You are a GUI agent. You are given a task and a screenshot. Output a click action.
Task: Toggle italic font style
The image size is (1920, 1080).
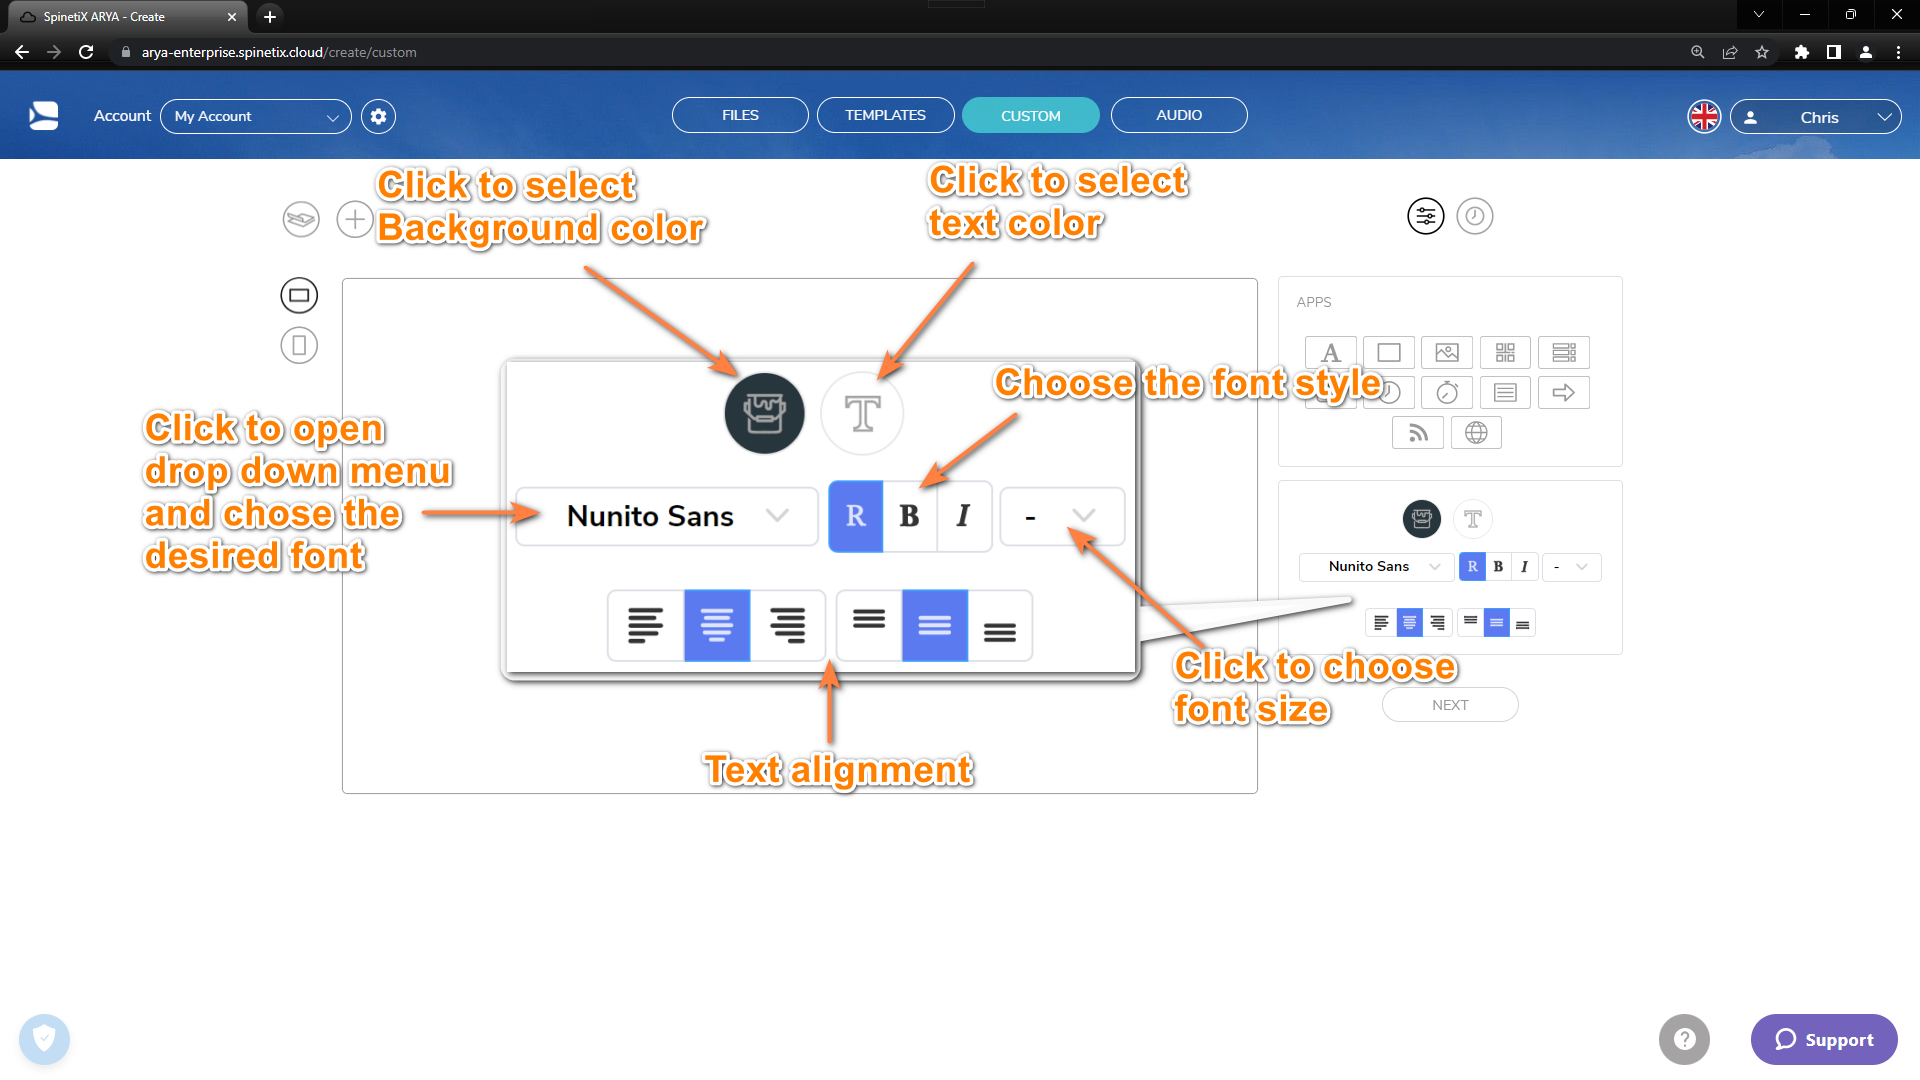pos(962,516)
